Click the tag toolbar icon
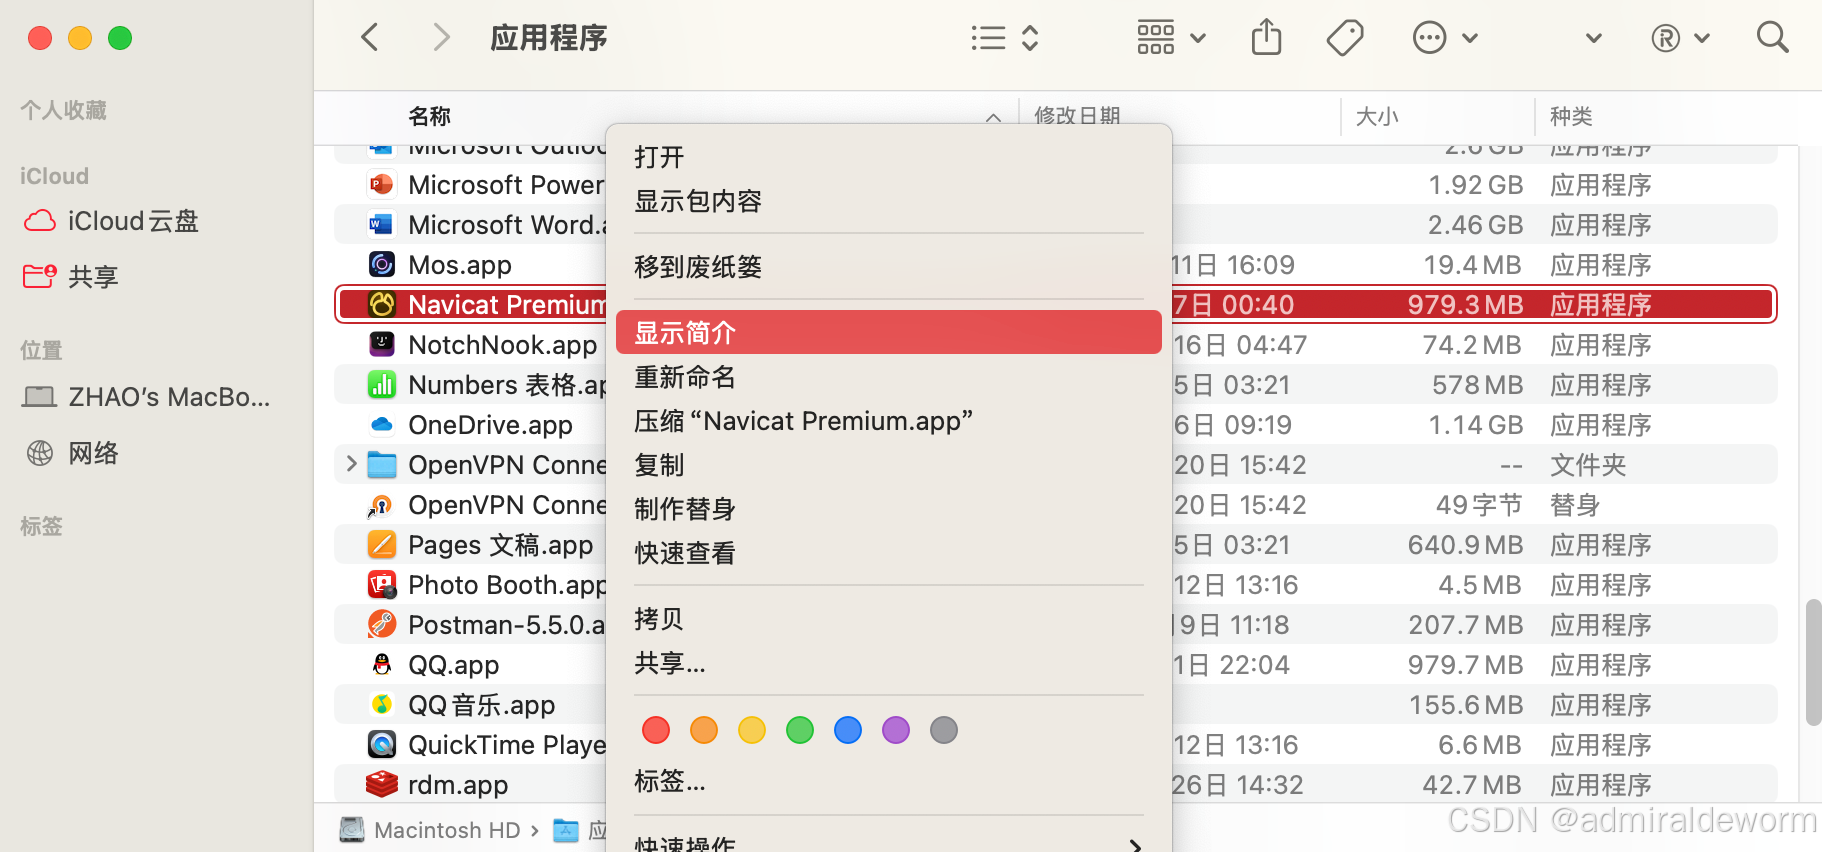The height and width of the screenshot is (852, 1822). (1345, 38)
